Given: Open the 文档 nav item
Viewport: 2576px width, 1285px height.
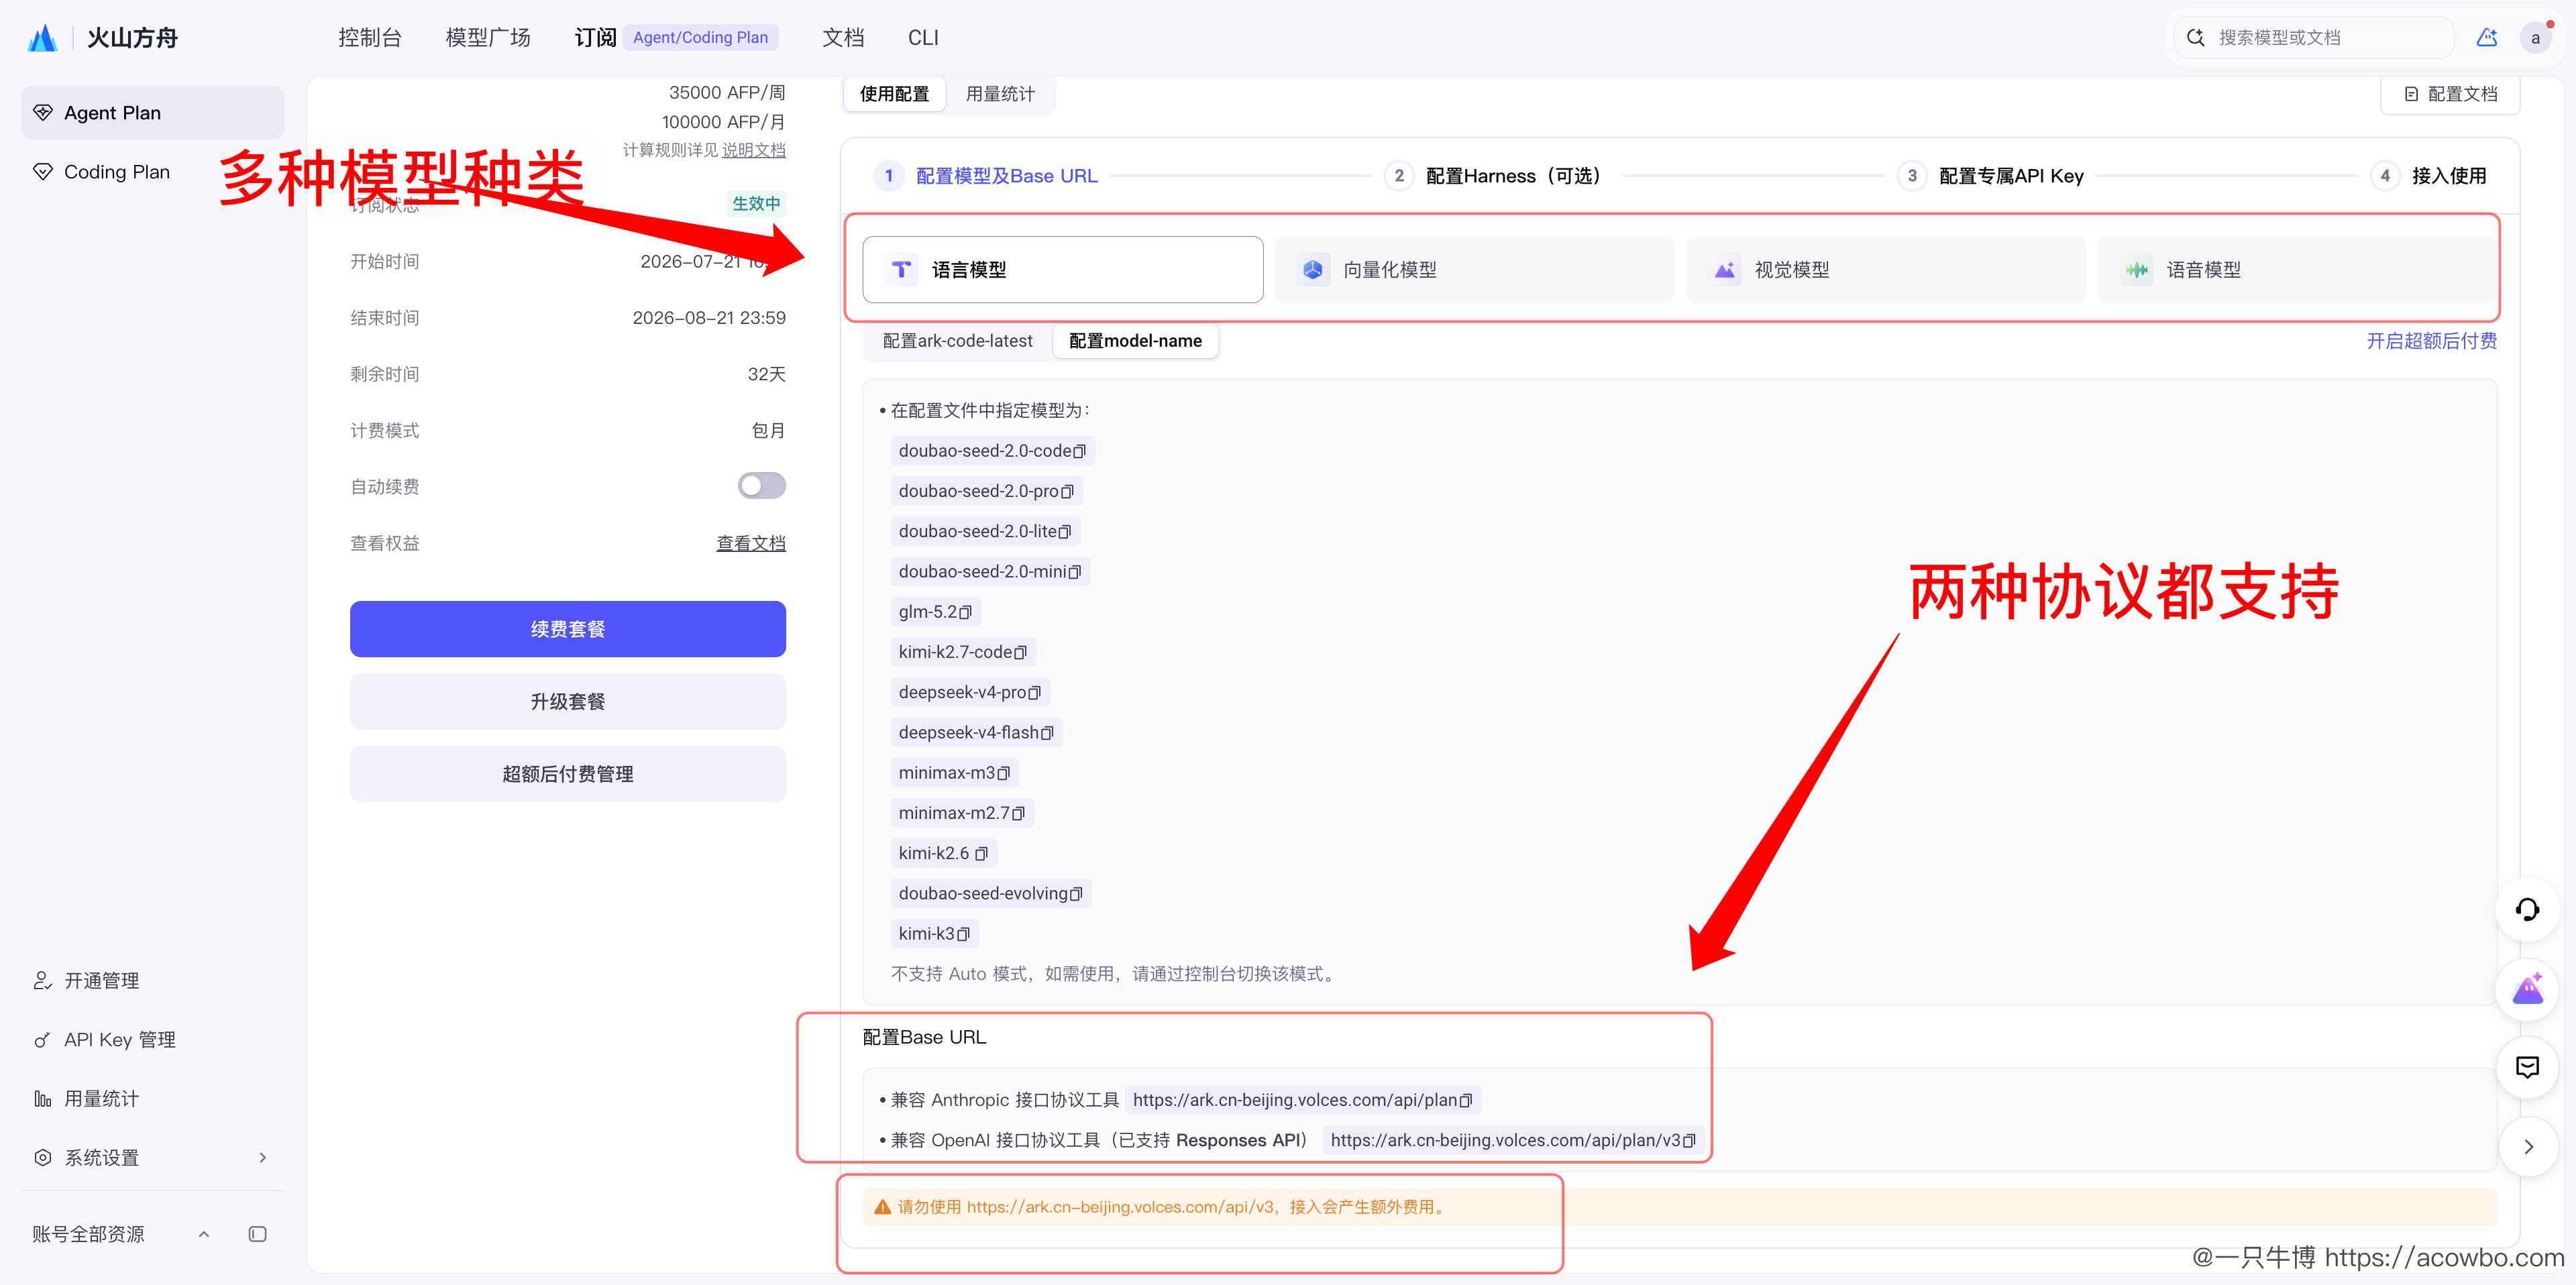Looking at the screenshot, I should [843, 38].
